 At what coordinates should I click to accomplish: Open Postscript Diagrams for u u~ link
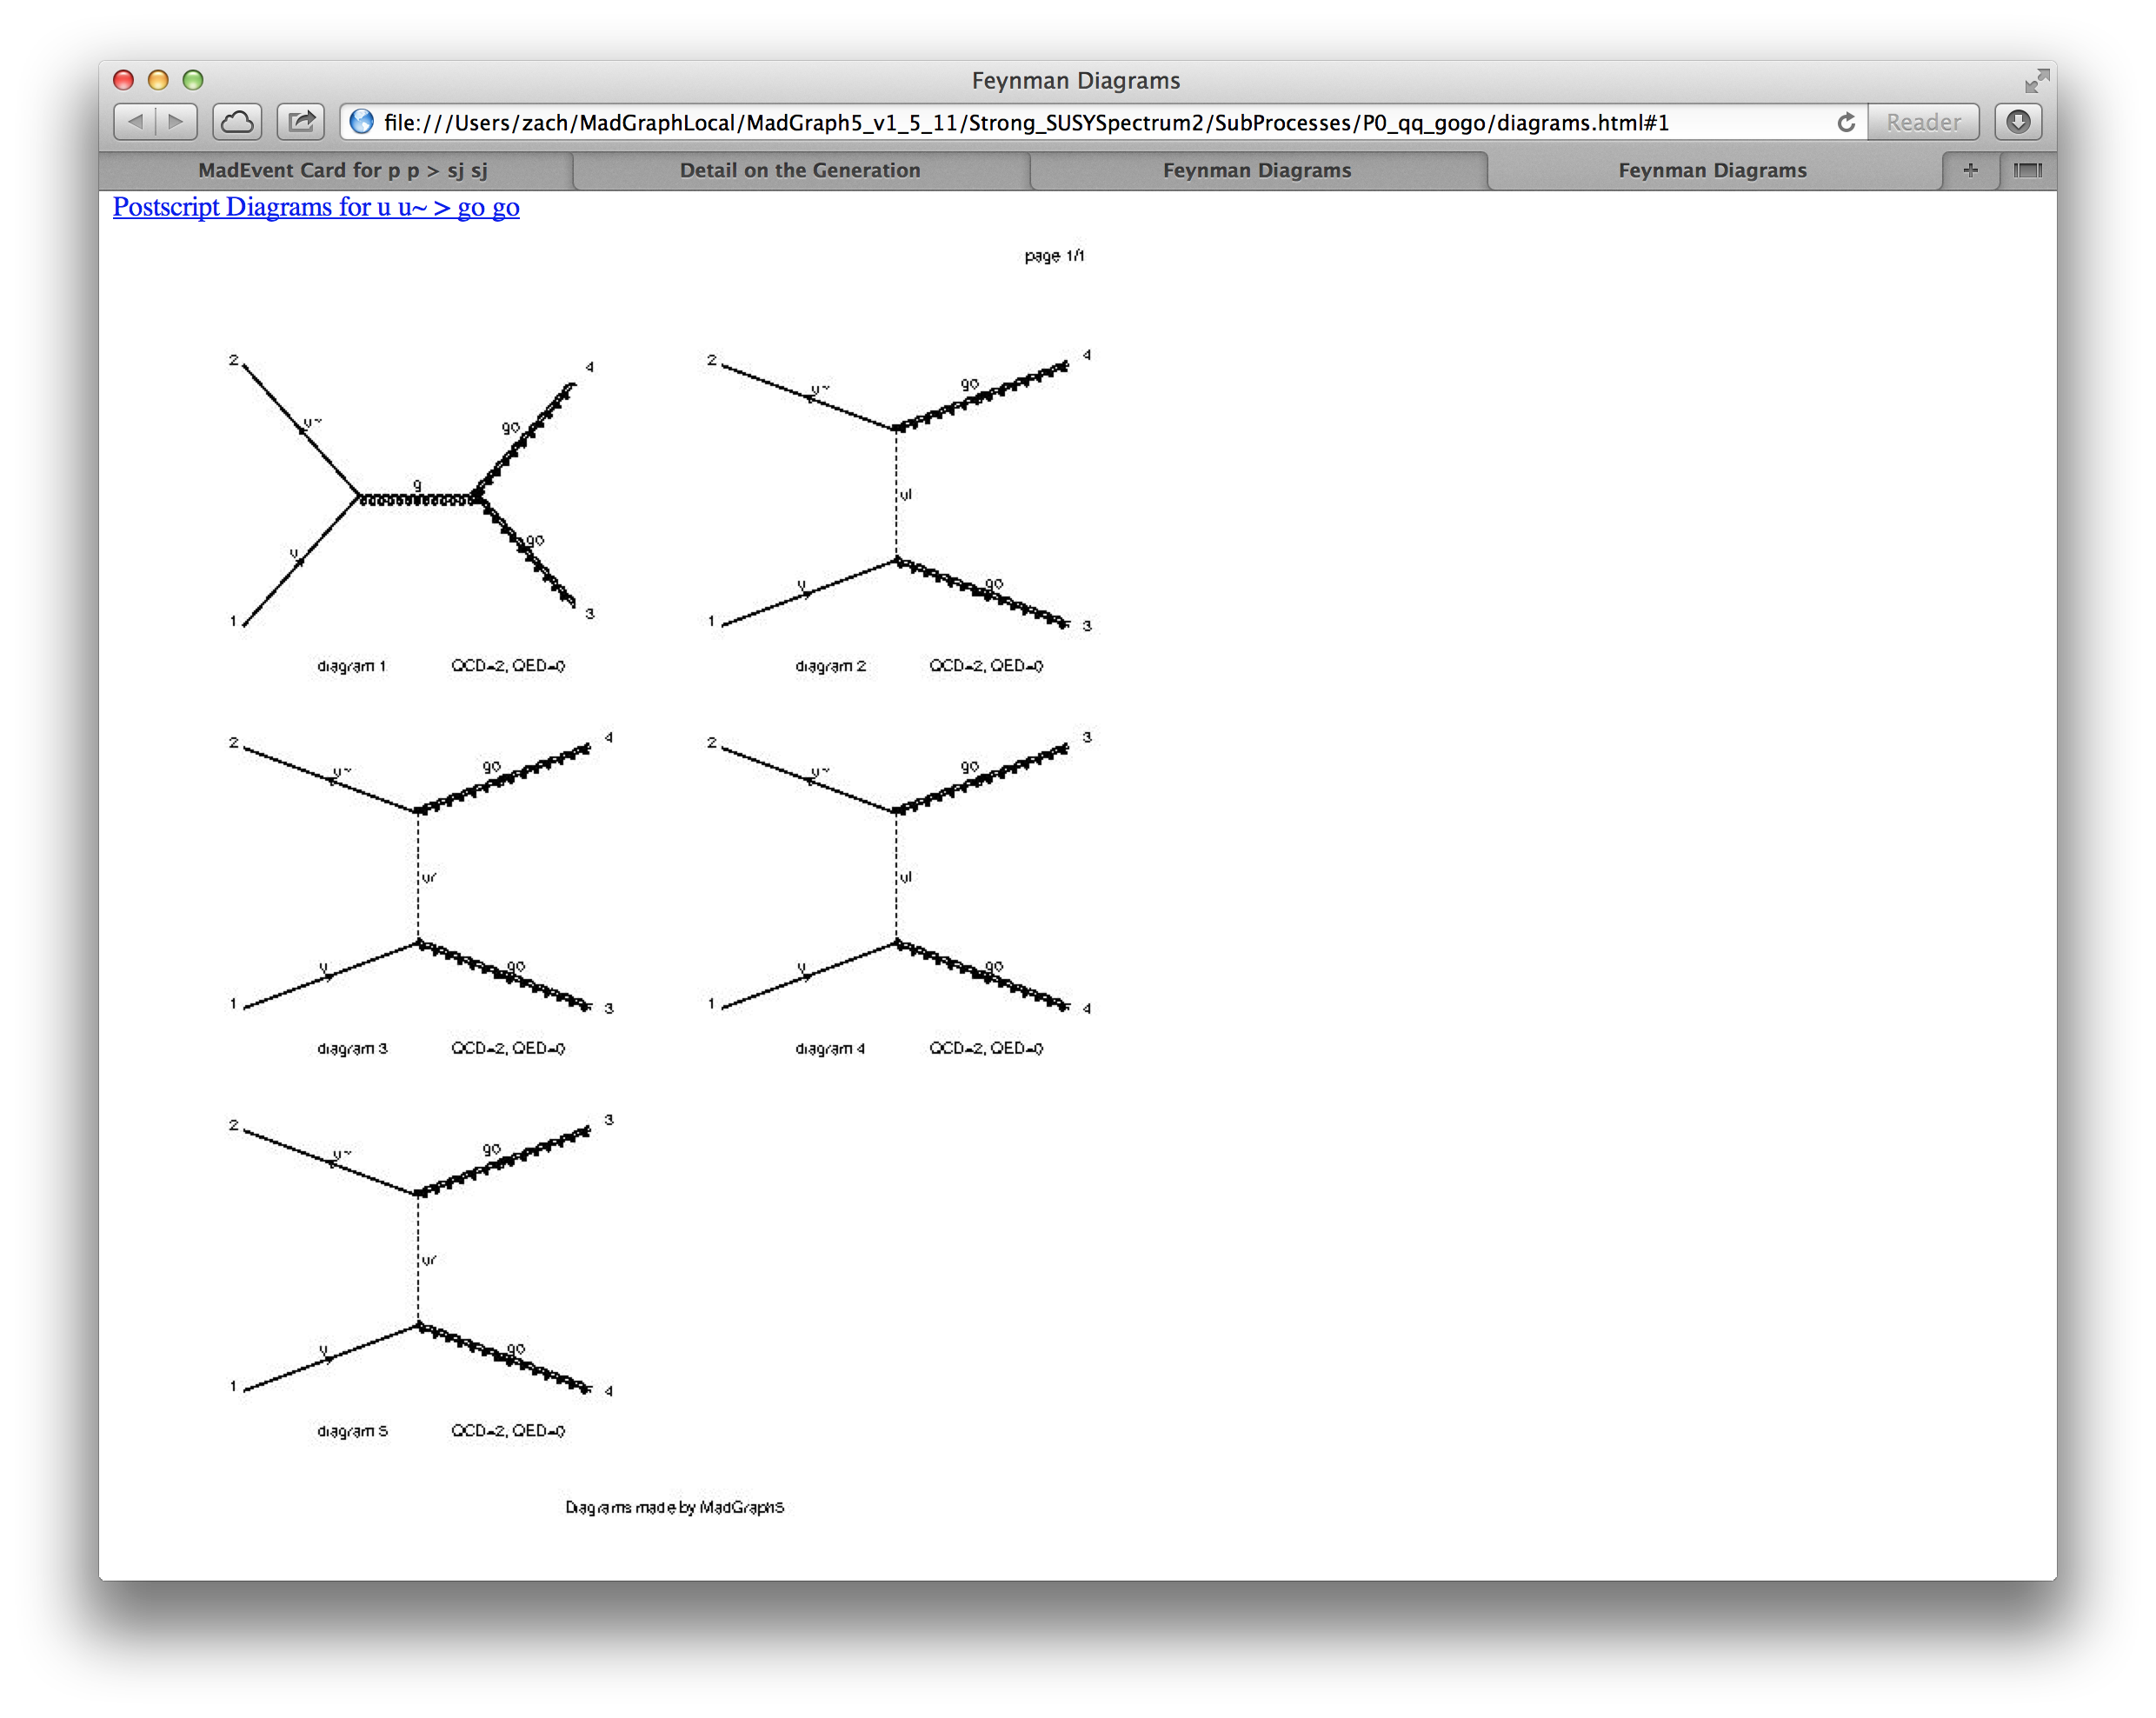316,207
